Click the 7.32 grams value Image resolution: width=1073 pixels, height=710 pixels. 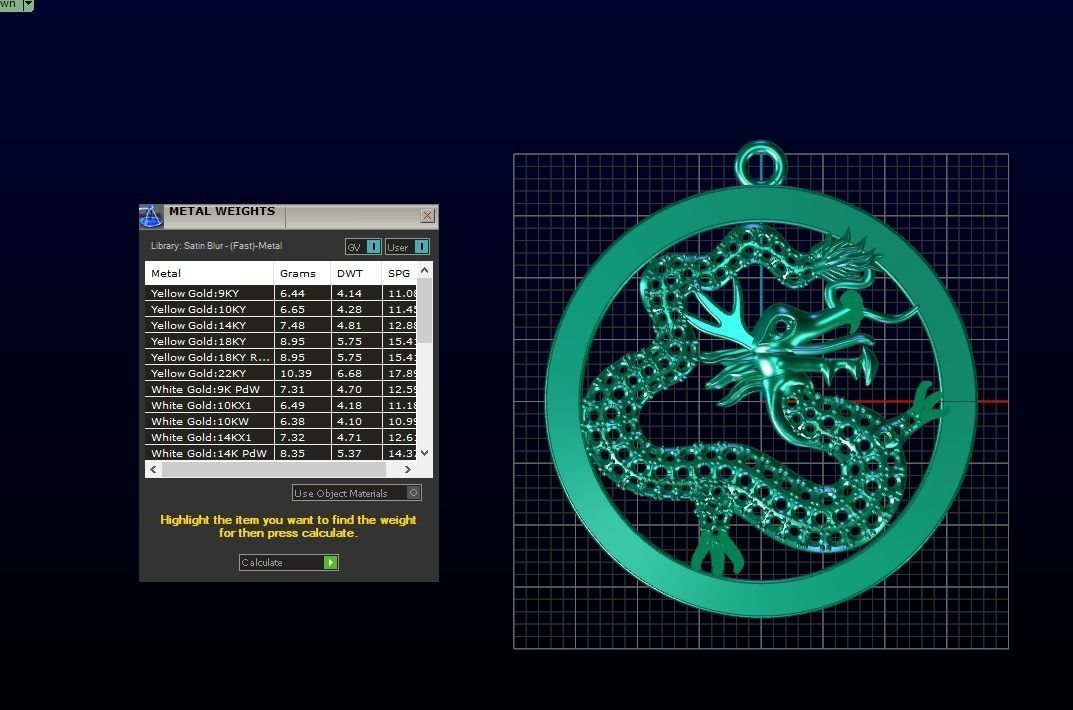pos(292,437)
